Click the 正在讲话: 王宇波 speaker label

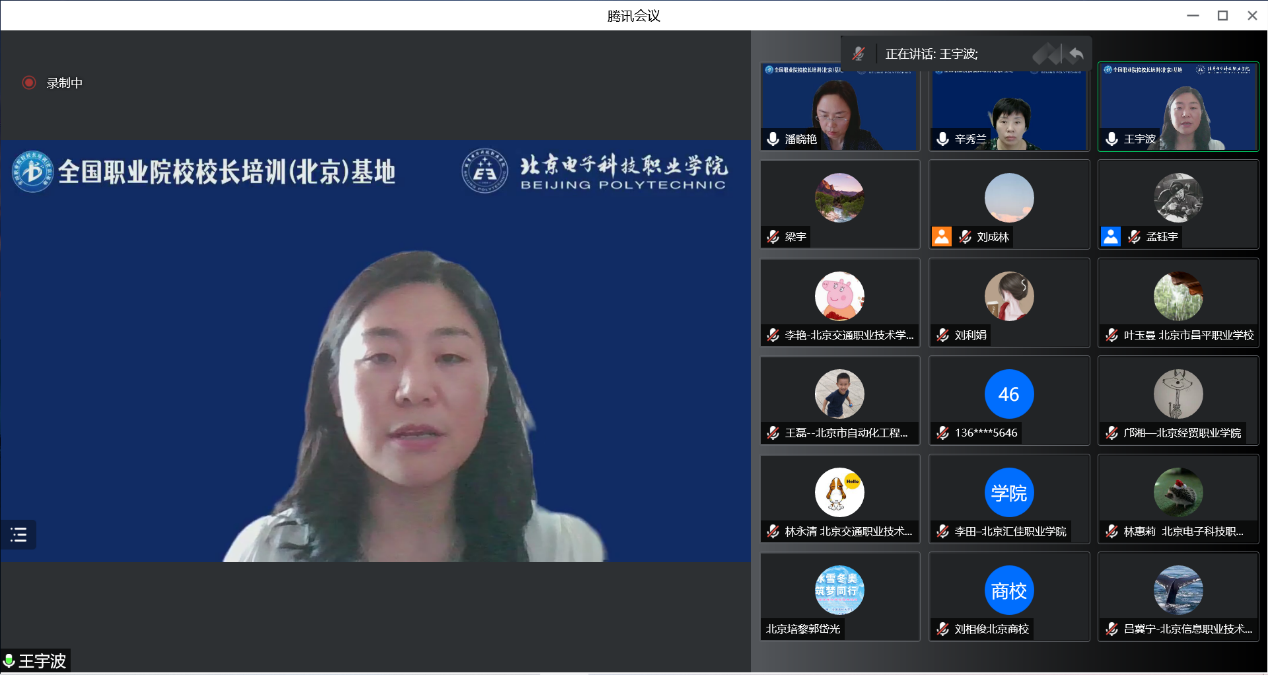(931, 53)
